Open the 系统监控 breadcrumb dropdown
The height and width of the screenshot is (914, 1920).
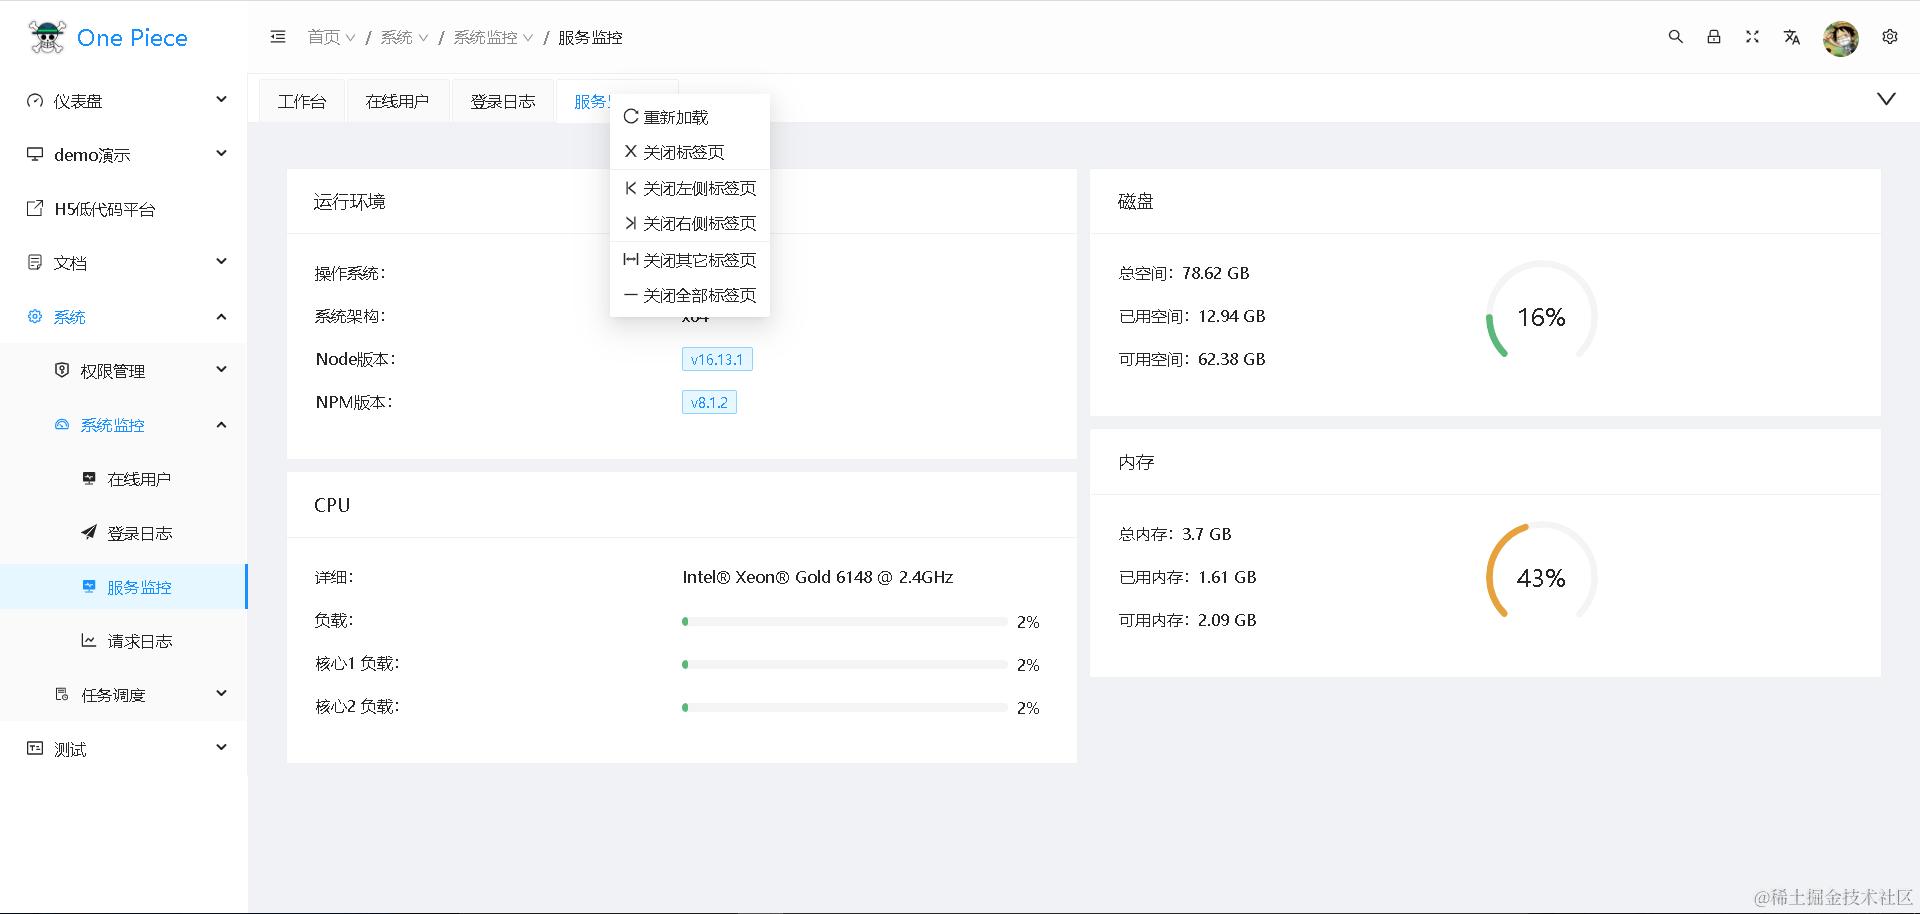point(493,37)
